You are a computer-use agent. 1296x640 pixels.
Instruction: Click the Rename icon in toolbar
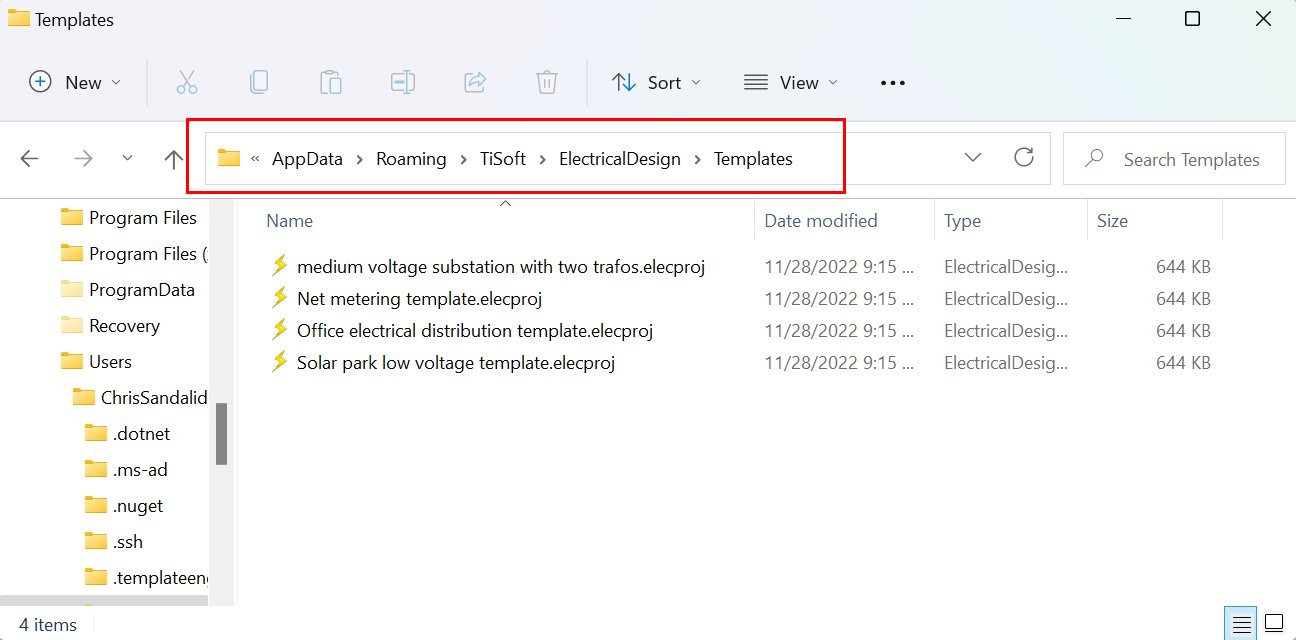point(403,83)
